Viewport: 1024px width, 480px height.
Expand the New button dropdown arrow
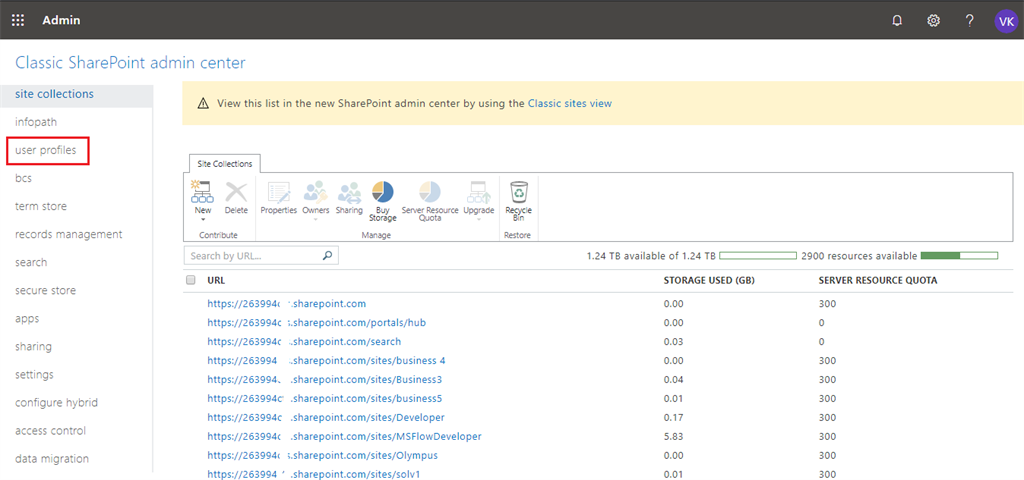202,220
